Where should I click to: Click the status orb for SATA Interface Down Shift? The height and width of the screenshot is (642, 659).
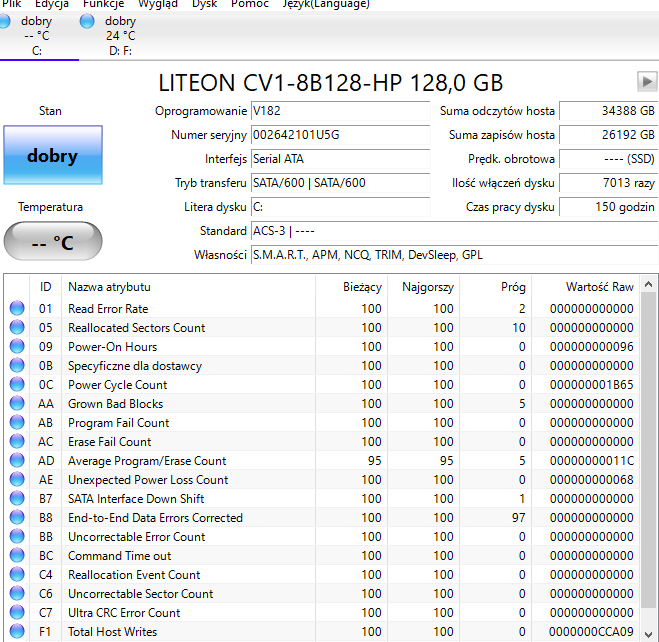pos(17,498)
